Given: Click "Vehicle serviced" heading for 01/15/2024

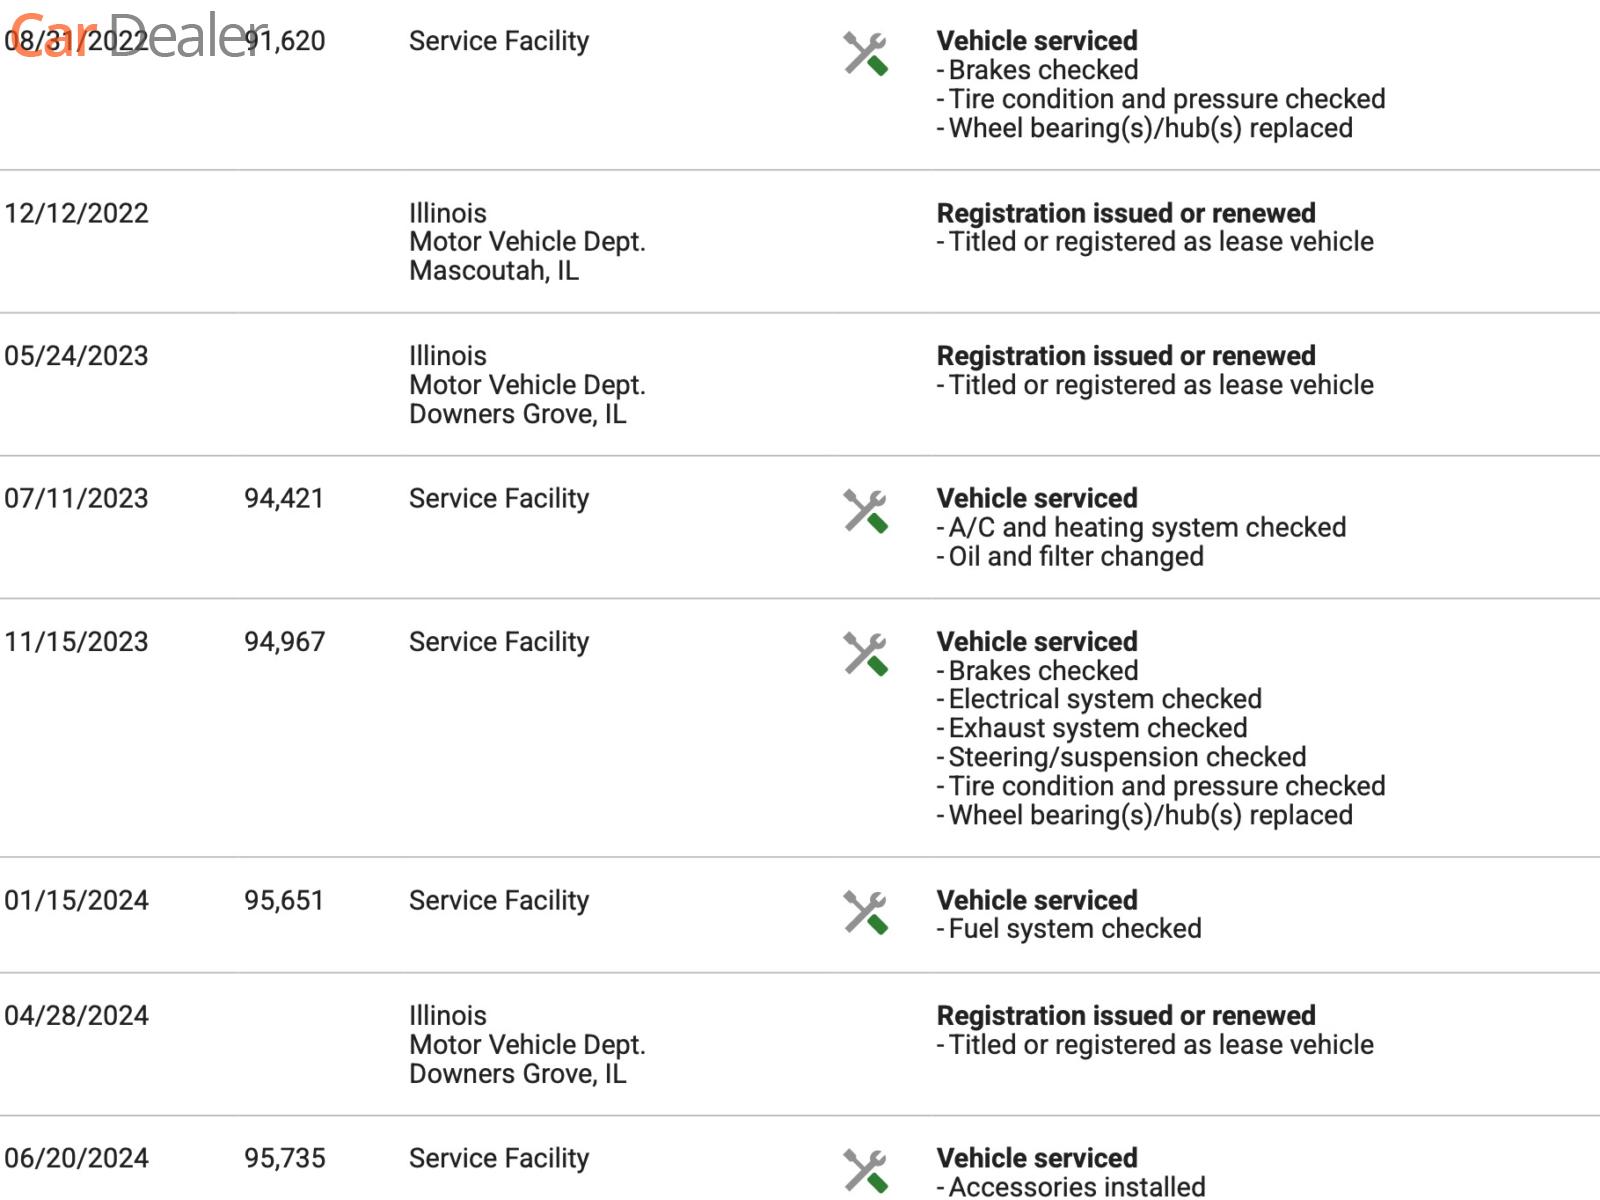Looking at the screenshot, I should tap(1037, 900).
